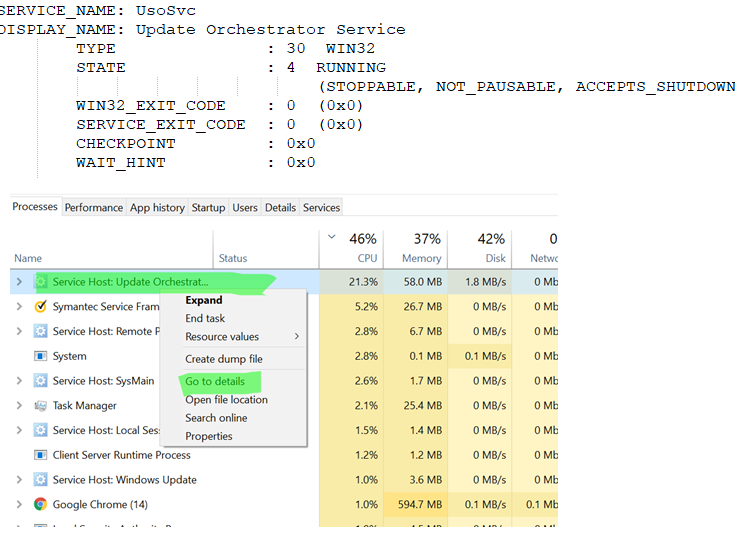Switch to the Services tab
736x536 pixels.
[x=321, y=207]
